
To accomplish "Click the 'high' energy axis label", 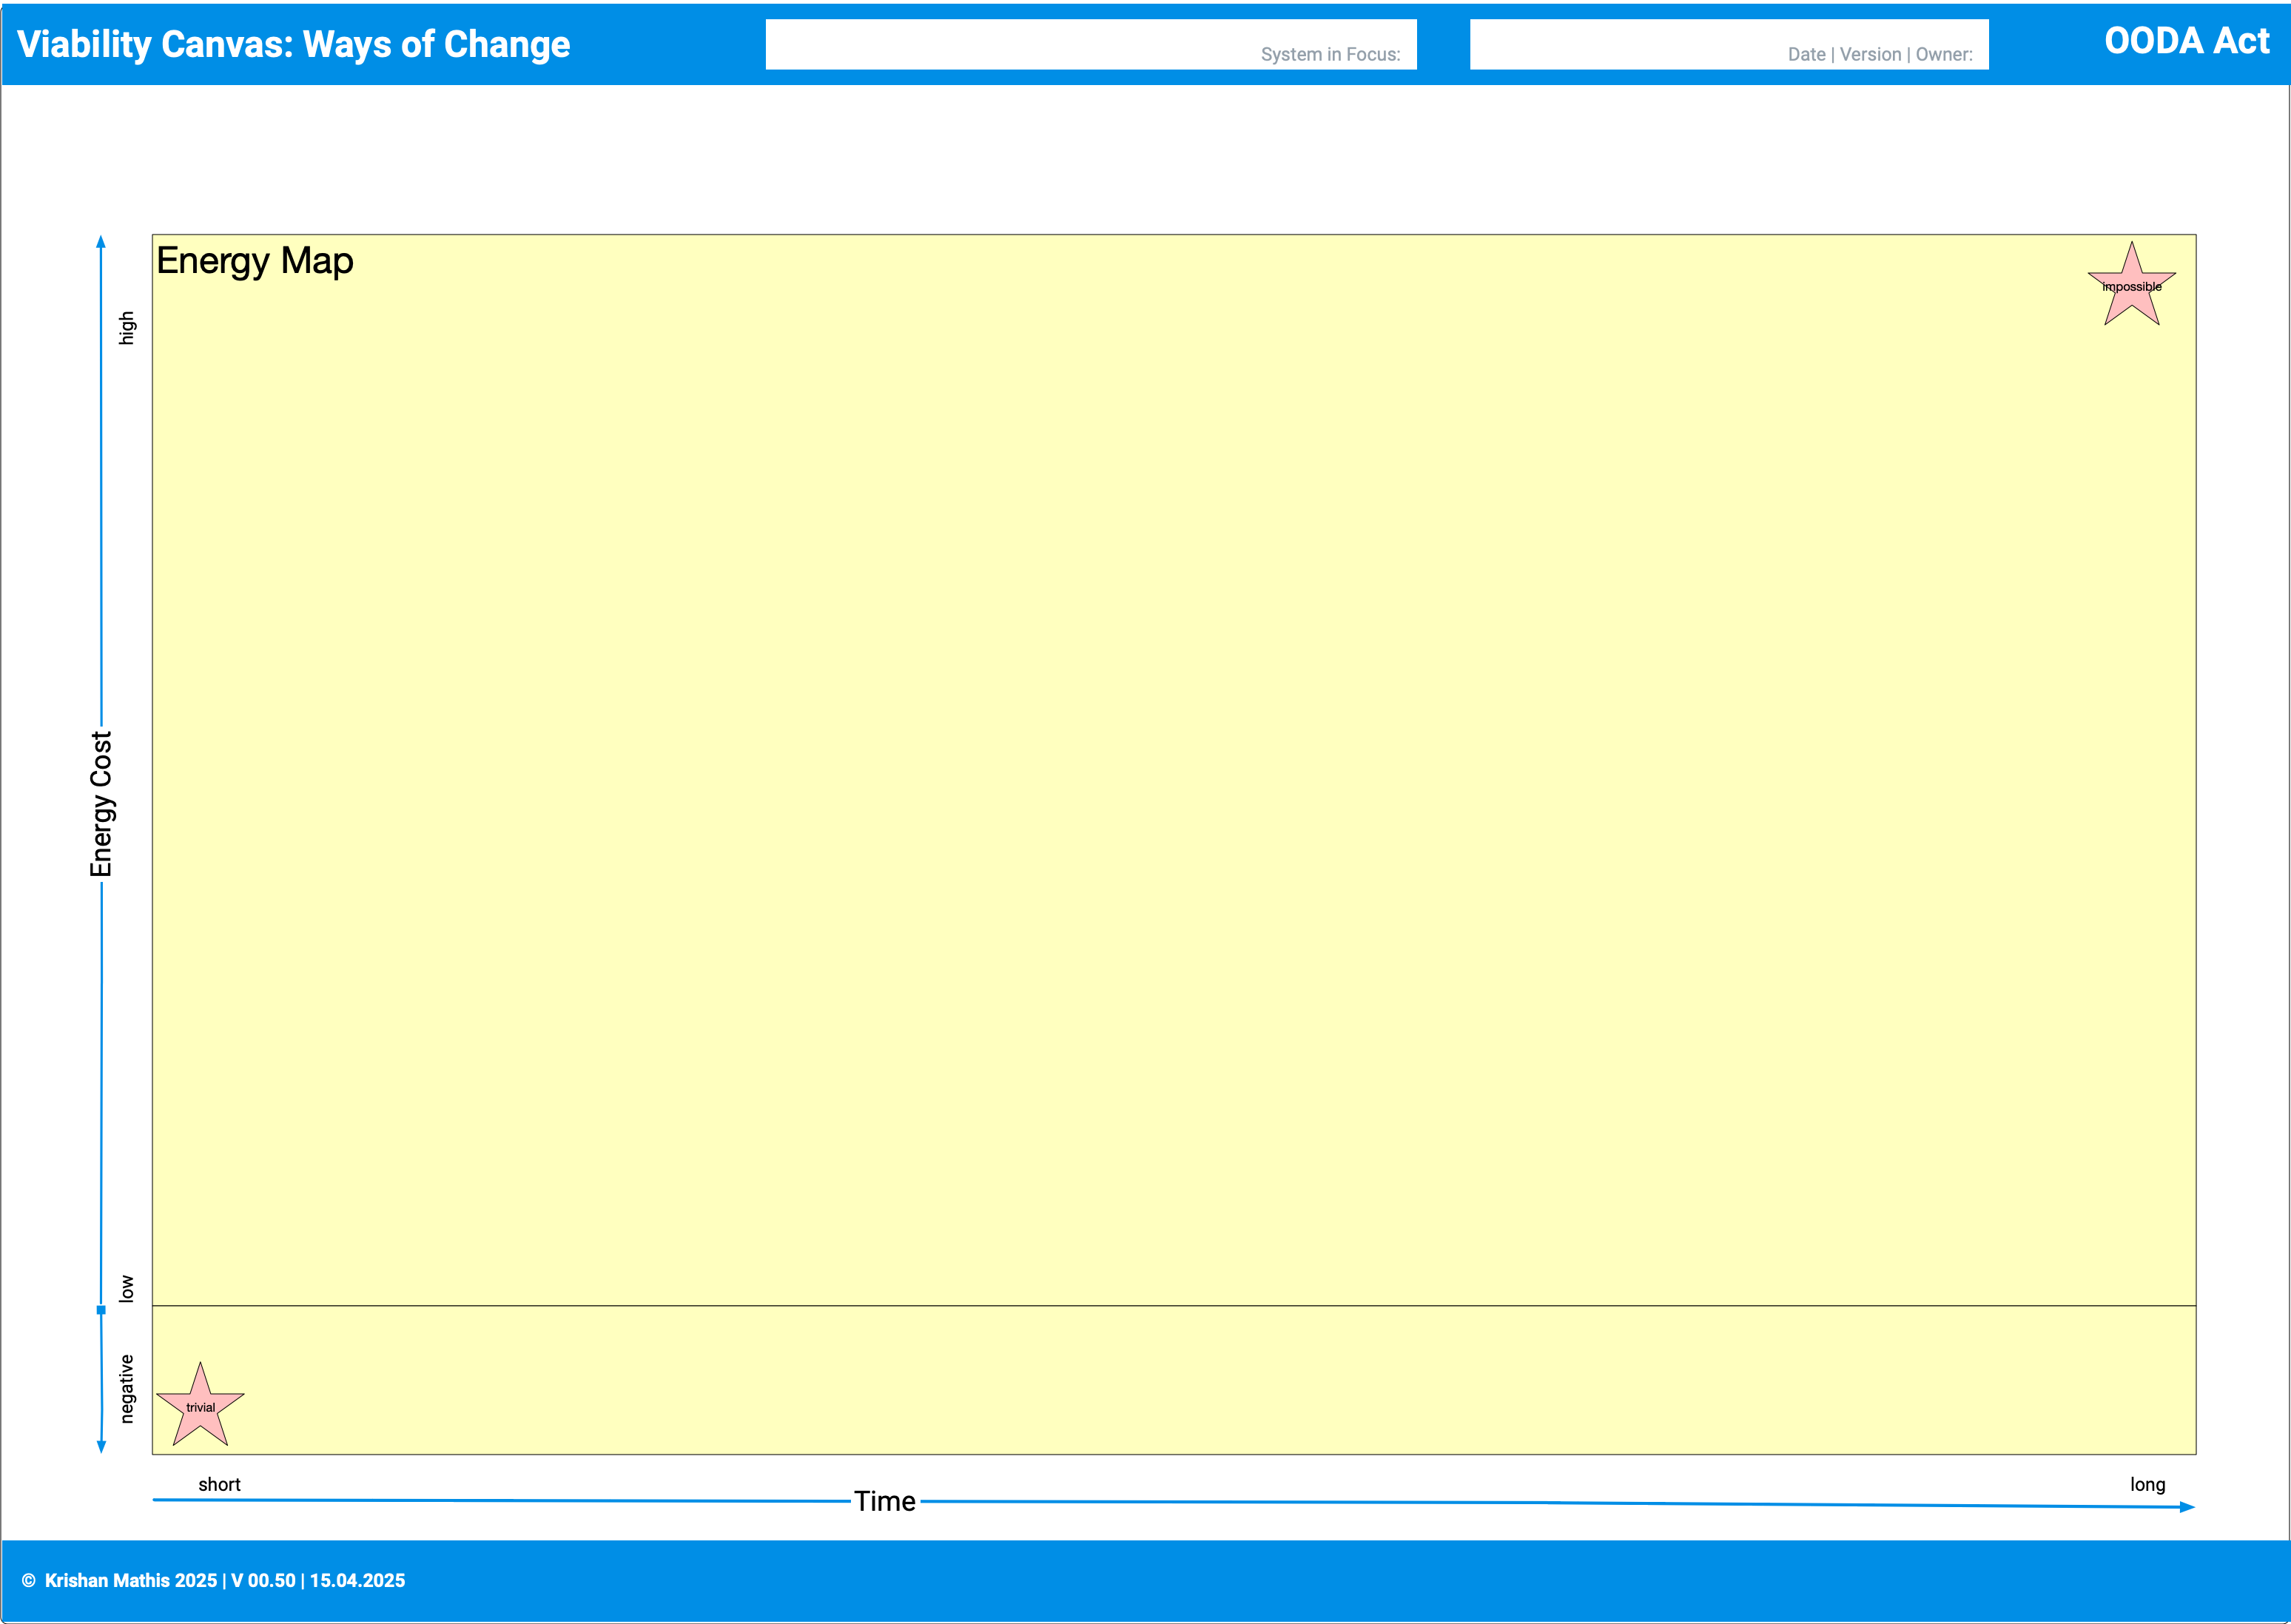I will pos(126,328).
